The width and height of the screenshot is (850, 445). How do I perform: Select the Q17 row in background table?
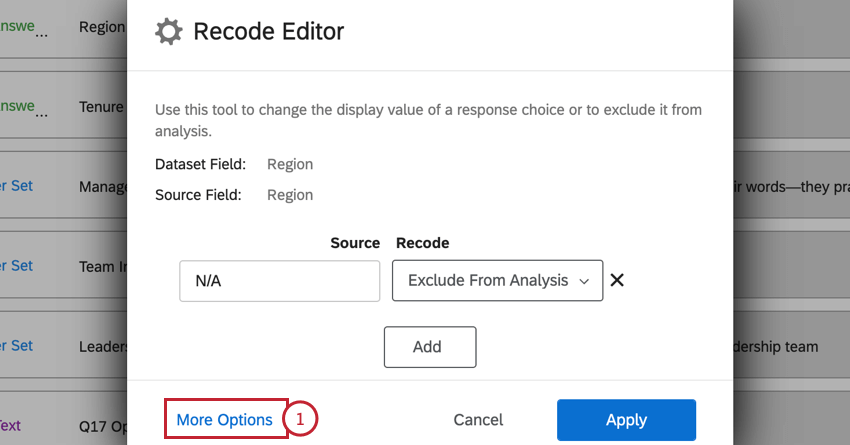click(x=102, y=425)
